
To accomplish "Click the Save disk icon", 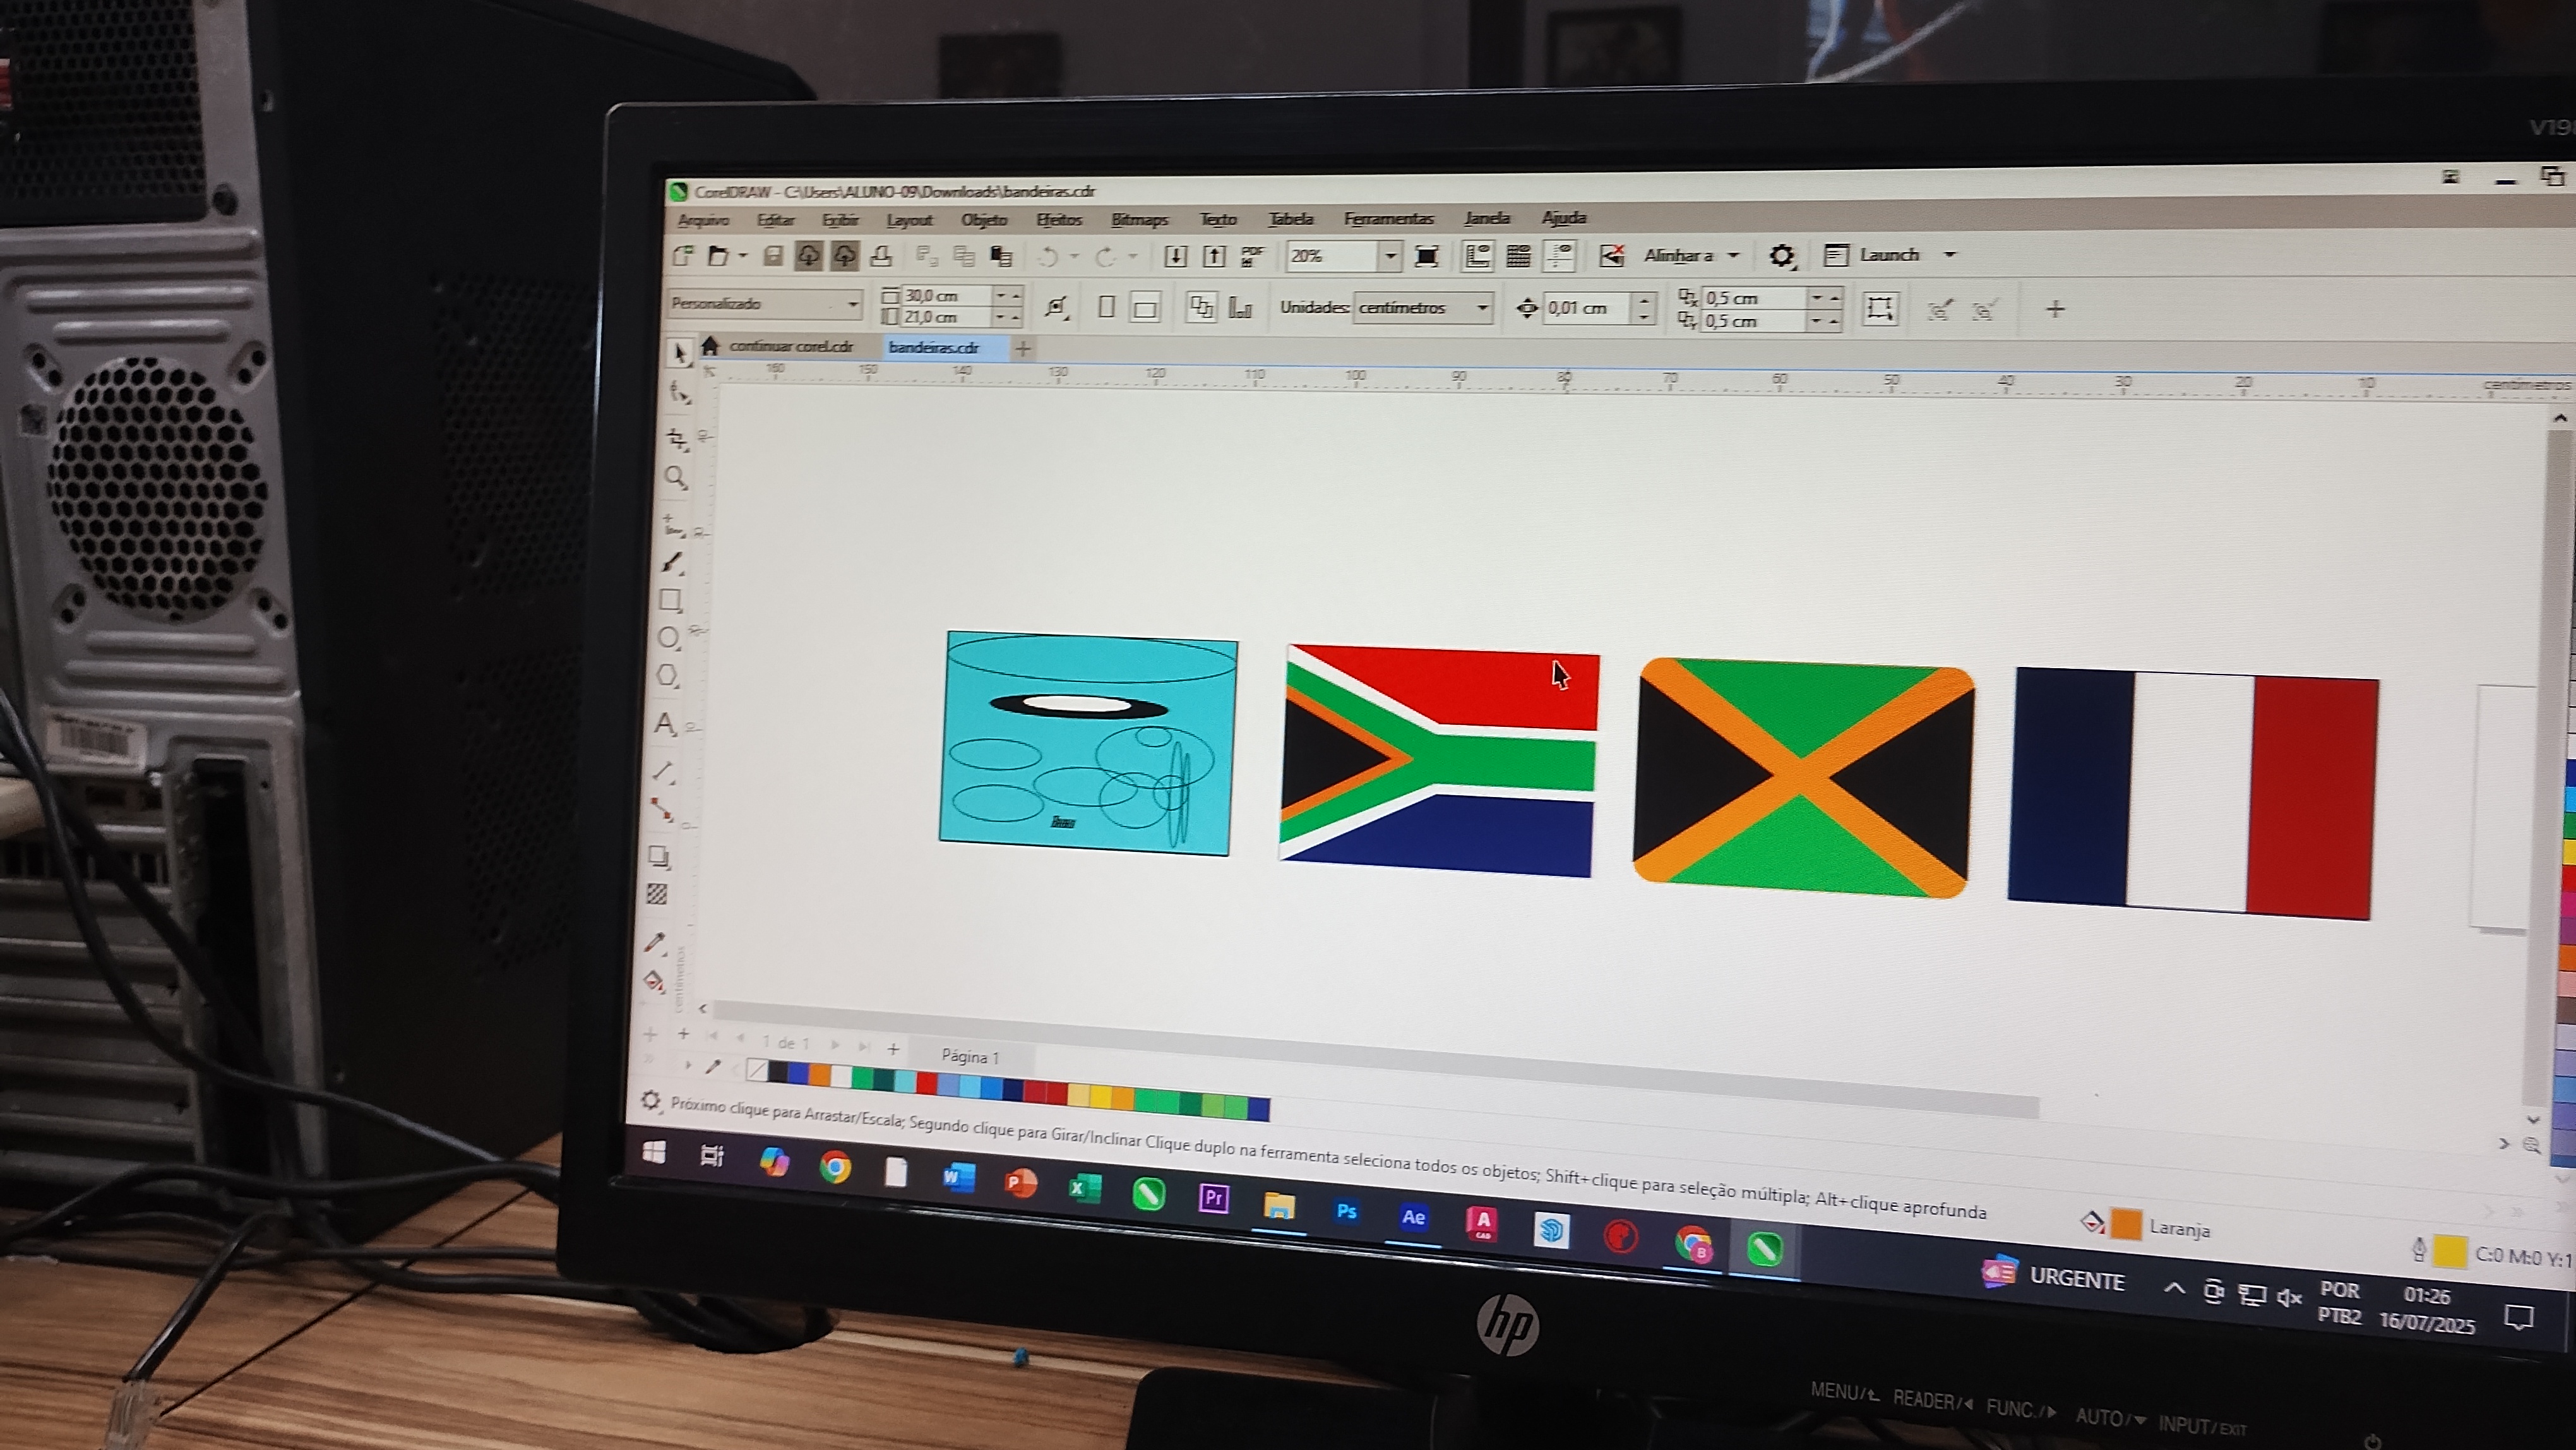I will tap(772, 256).
